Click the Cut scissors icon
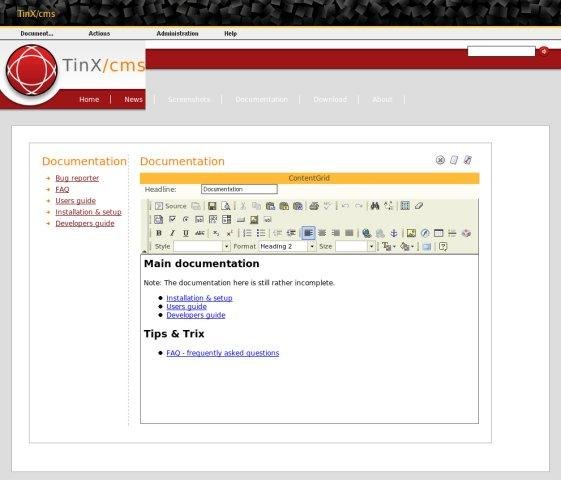 click(x=243, y=206)
